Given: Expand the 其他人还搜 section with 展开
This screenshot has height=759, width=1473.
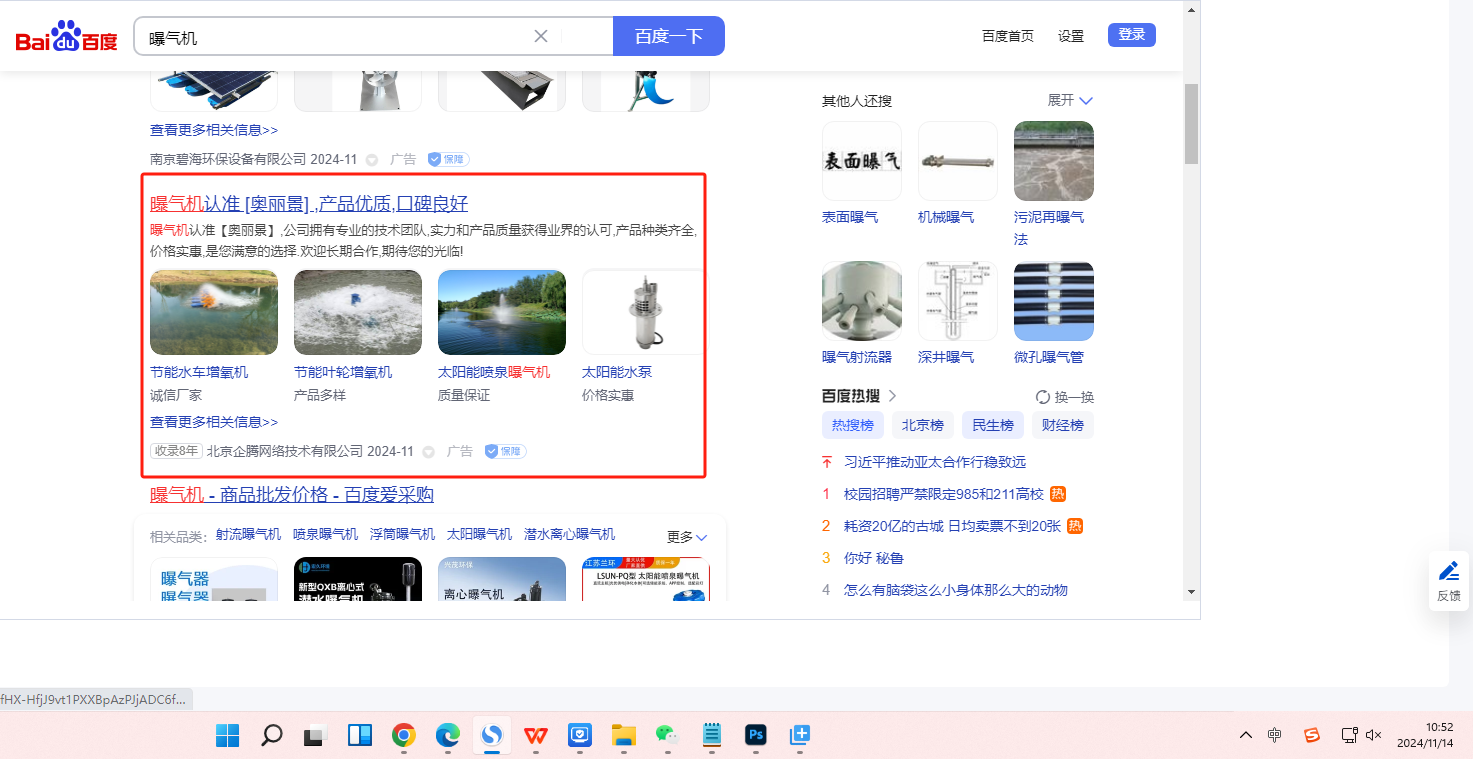Looking at the screenshot, I should coord(1070,100).
